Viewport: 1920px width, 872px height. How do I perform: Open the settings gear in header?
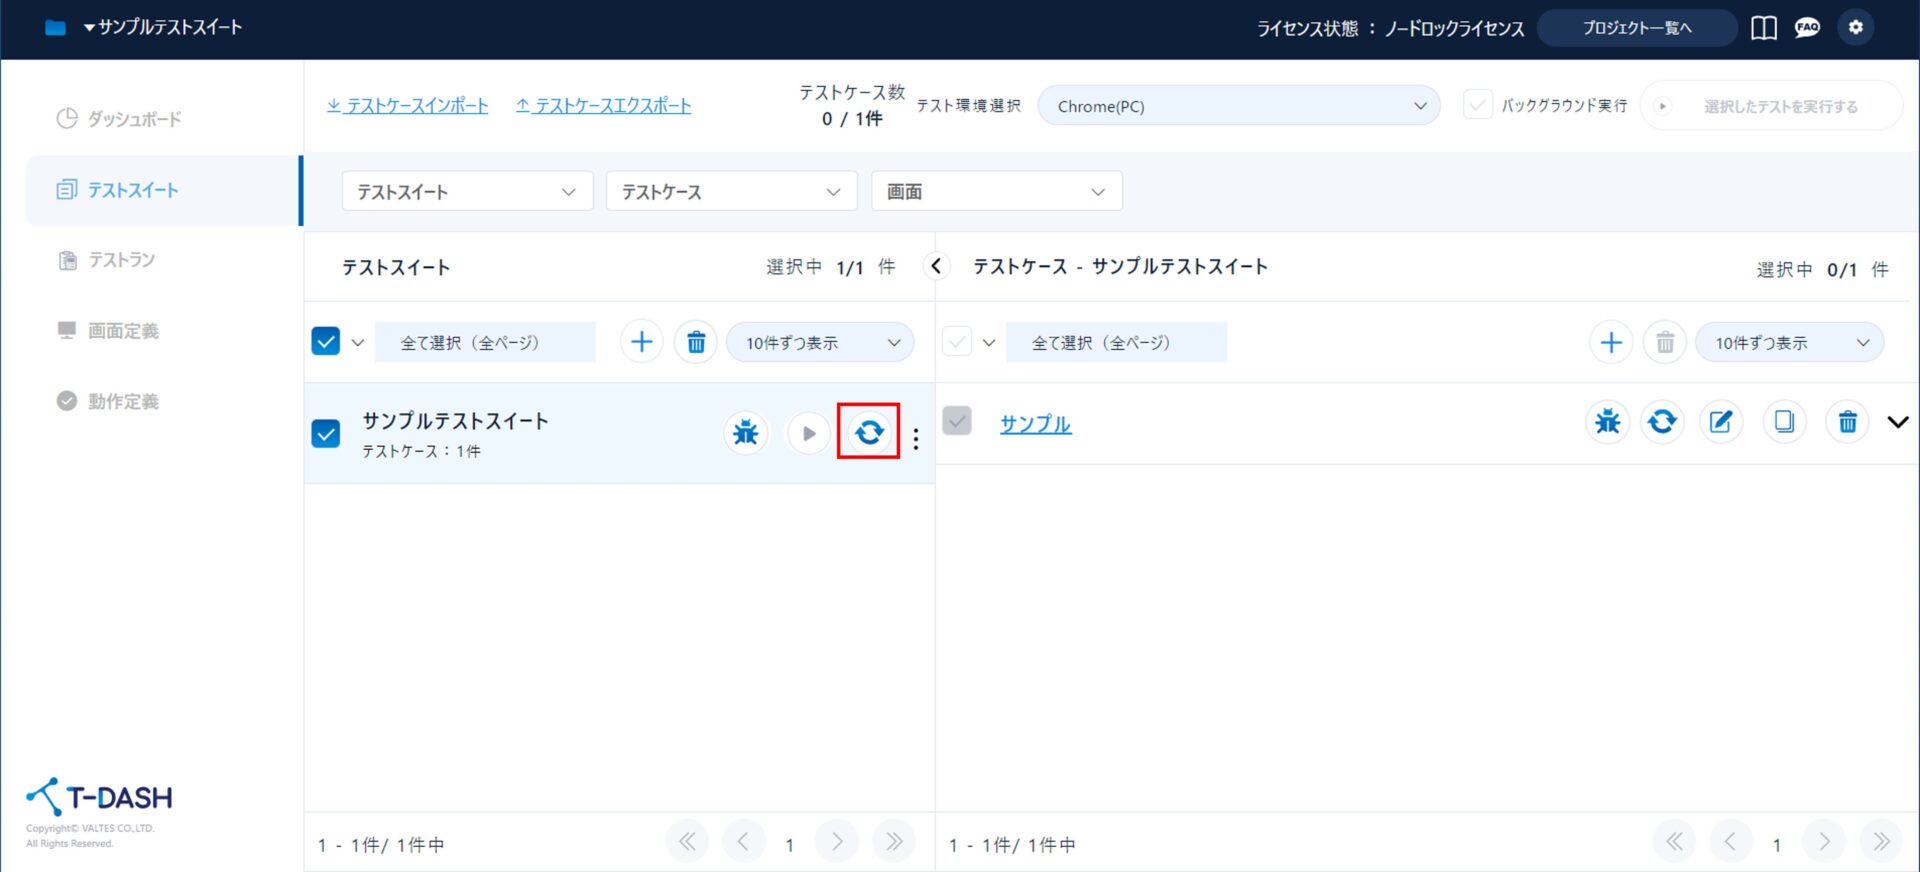pos(1855,28)
